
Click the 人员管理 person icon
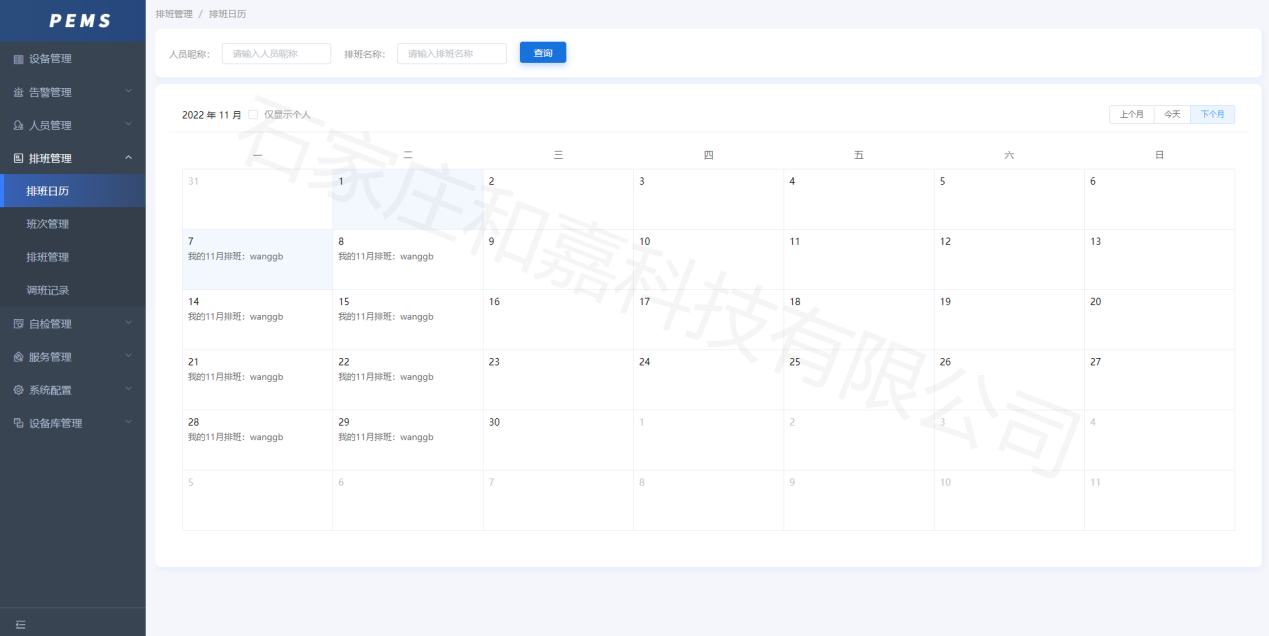point(18,126)
